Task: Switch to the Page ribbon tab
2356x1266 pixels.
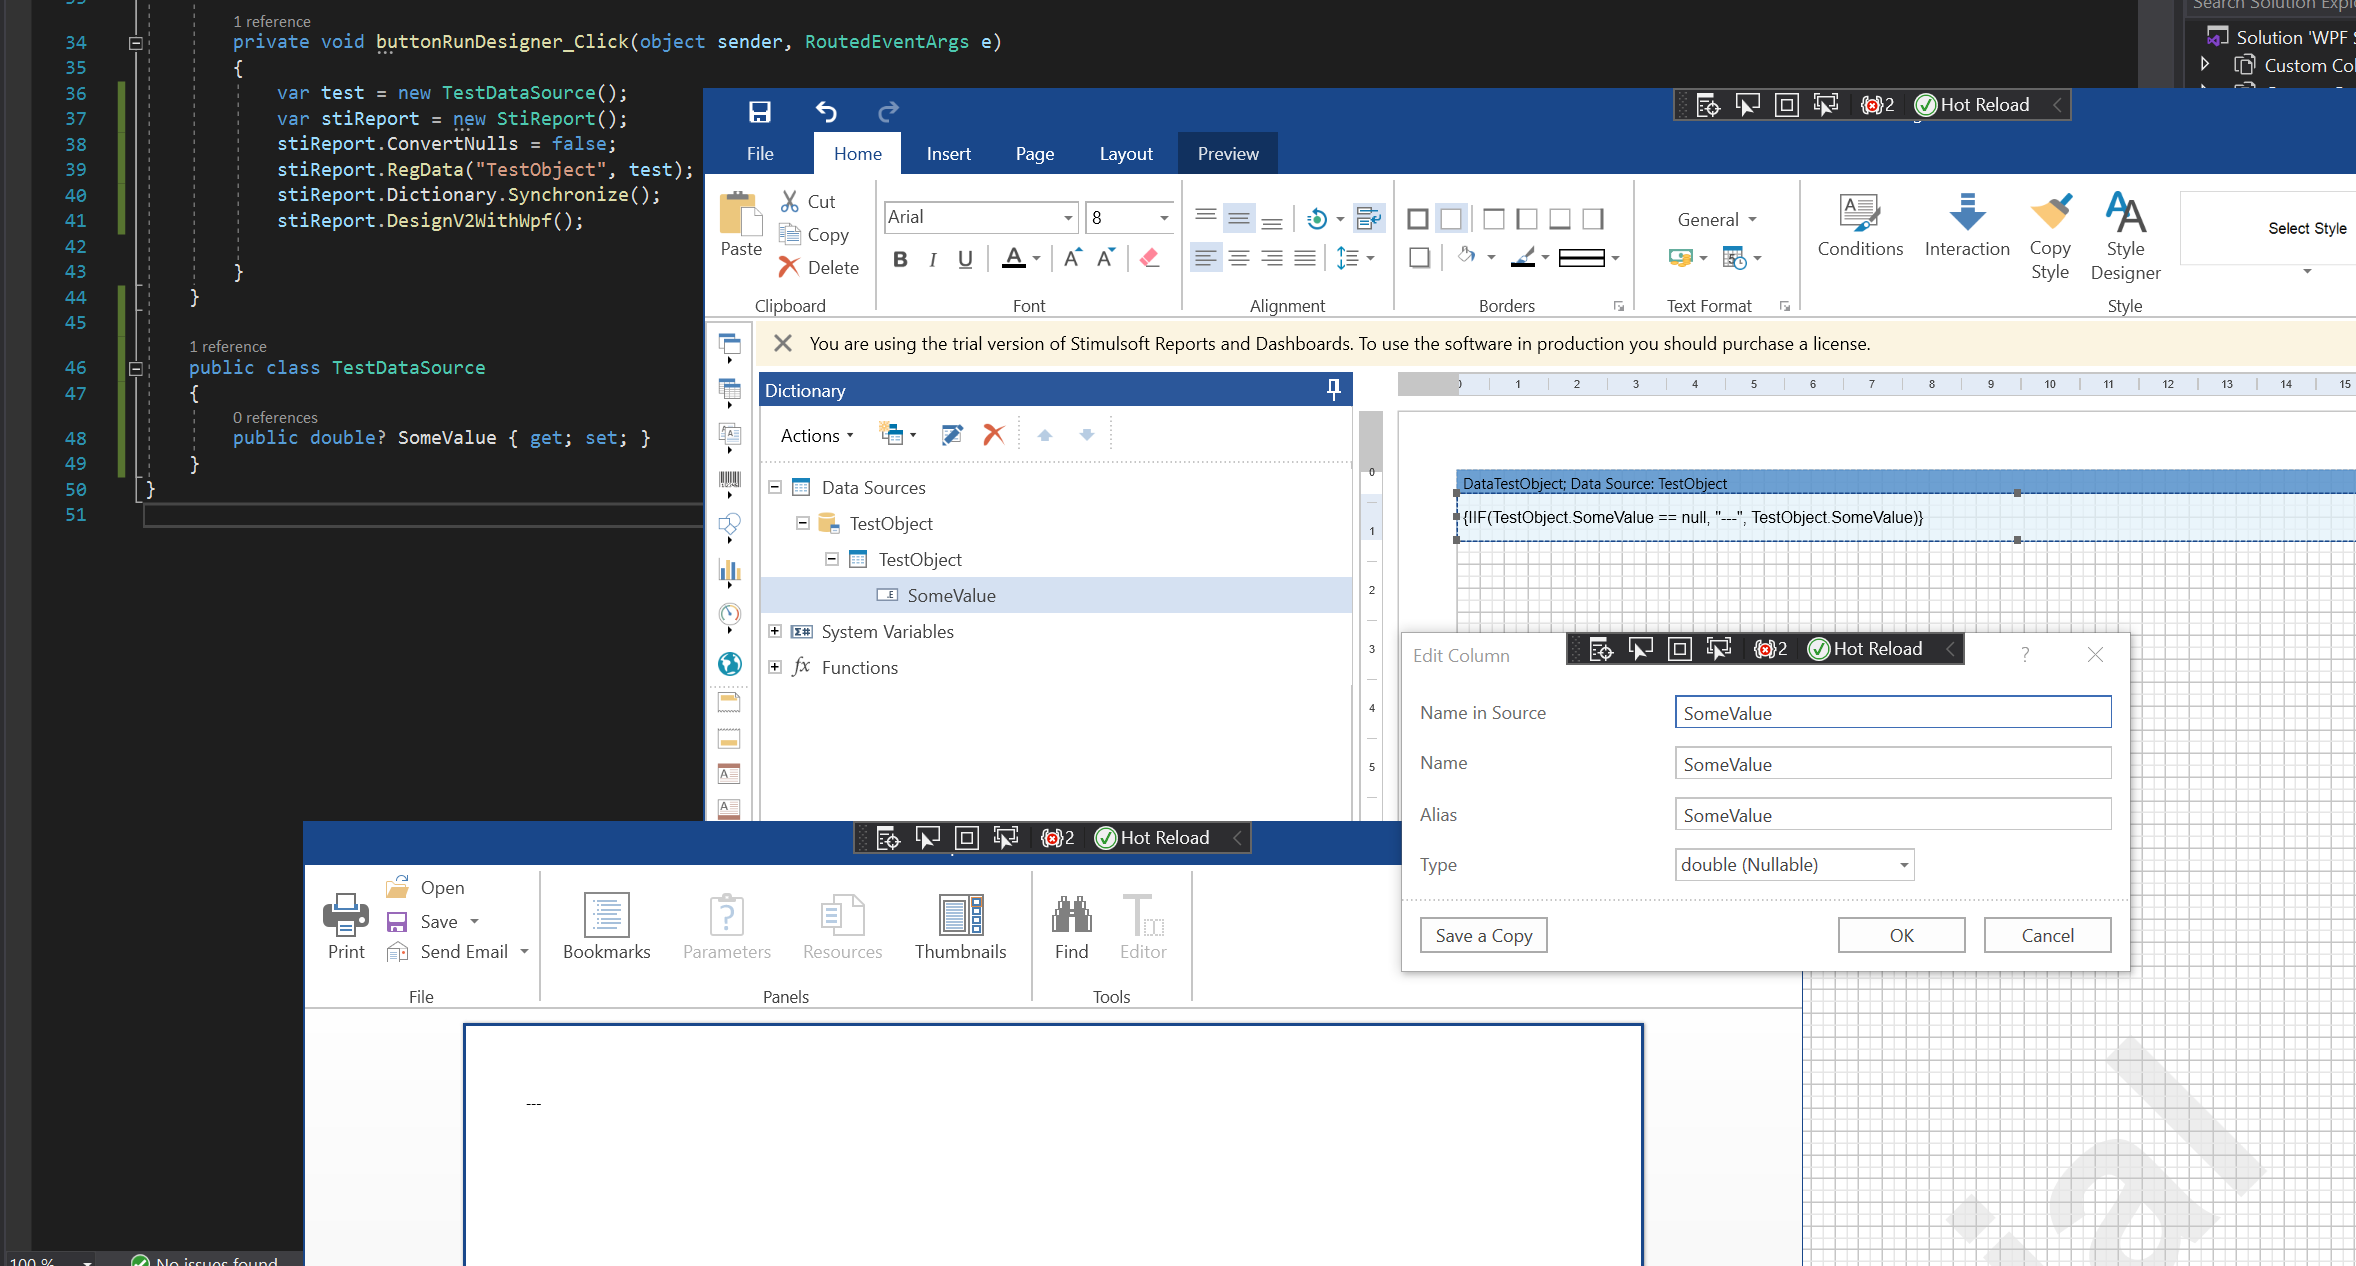Action: pos(1035,153)
